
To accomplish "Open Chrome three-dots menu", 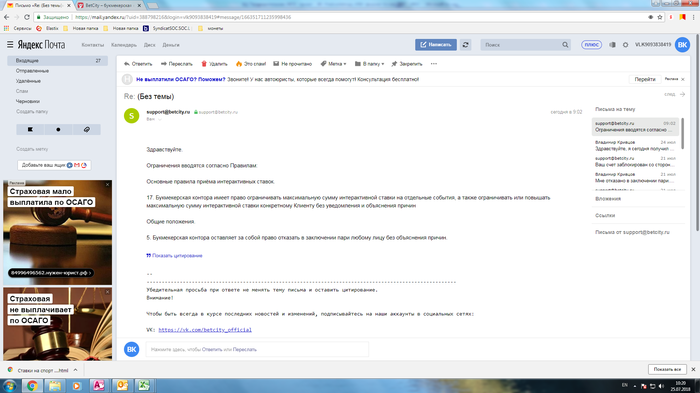I will tap(694, 17).
